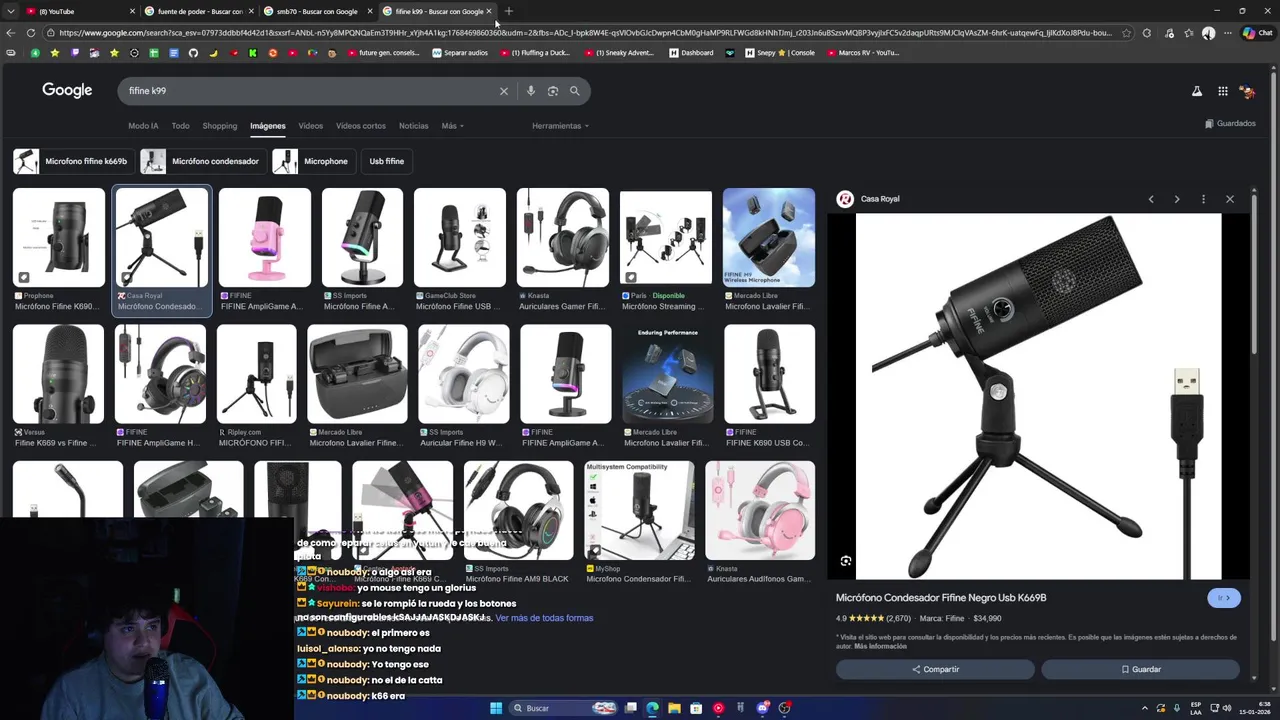The image size is (1280, 720).
Task: Switch to the YouTube browser tab
Action: click(x=78, y=11)
